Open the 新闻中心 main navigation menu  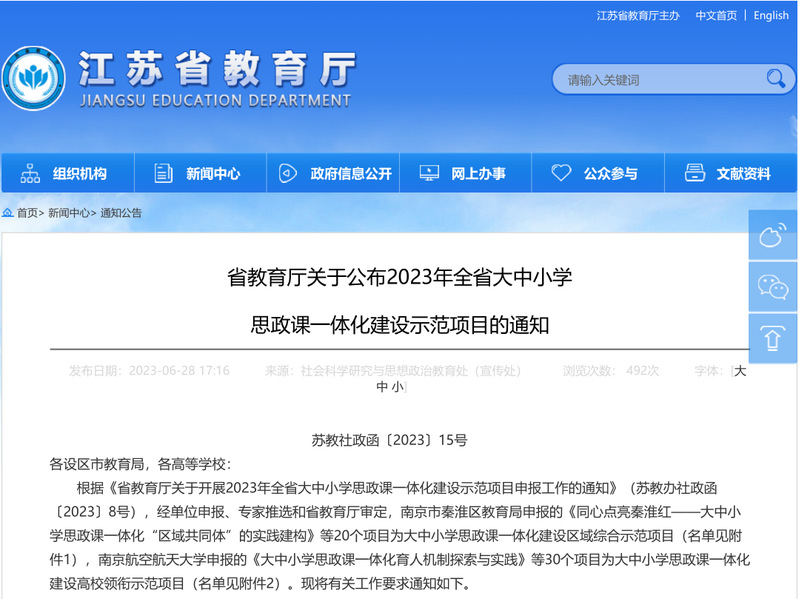212,174
